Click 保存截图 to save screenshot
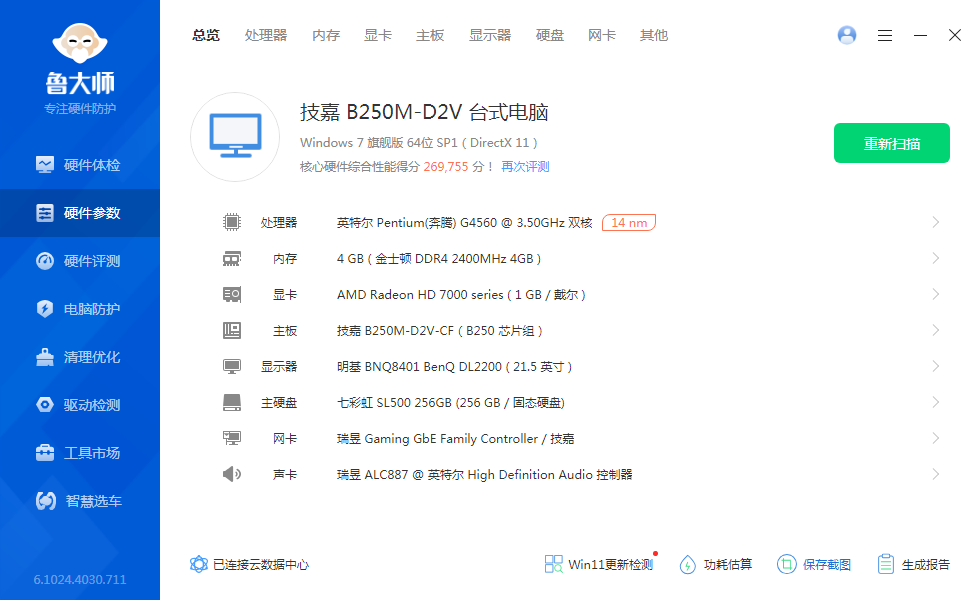The width and height of the screenshot is (980, 600). click(814, 564)
